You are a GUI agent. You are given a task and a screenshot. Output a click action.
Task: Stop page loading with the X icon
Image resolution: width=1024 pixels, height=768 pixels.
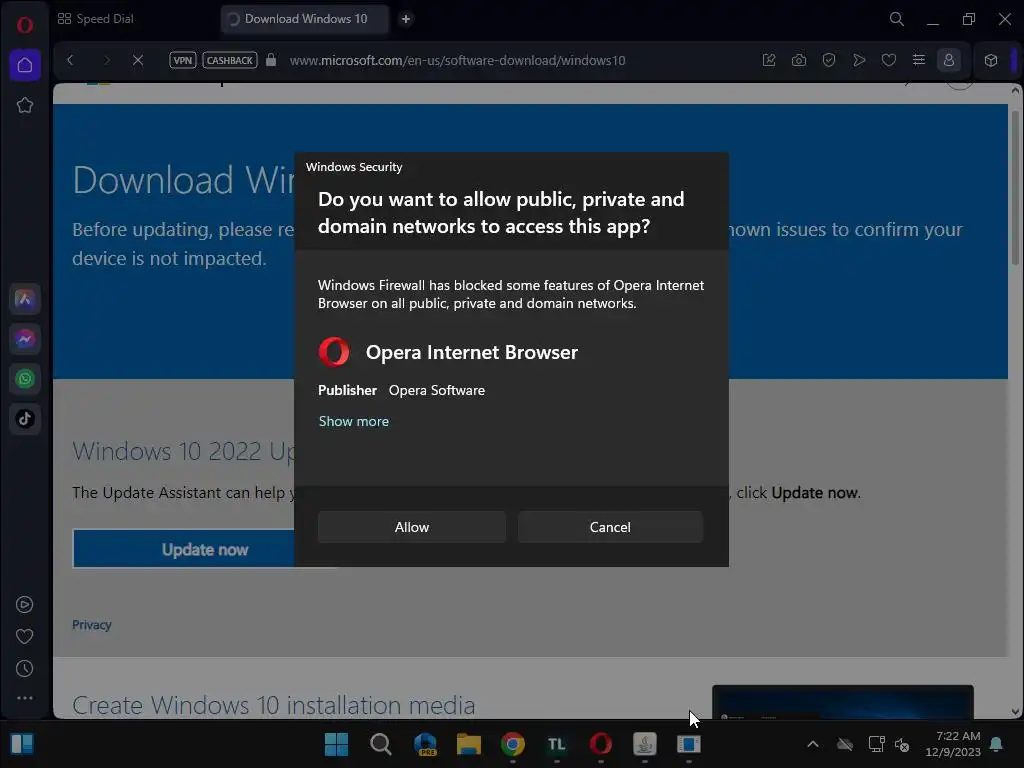(x=138, y=60)
